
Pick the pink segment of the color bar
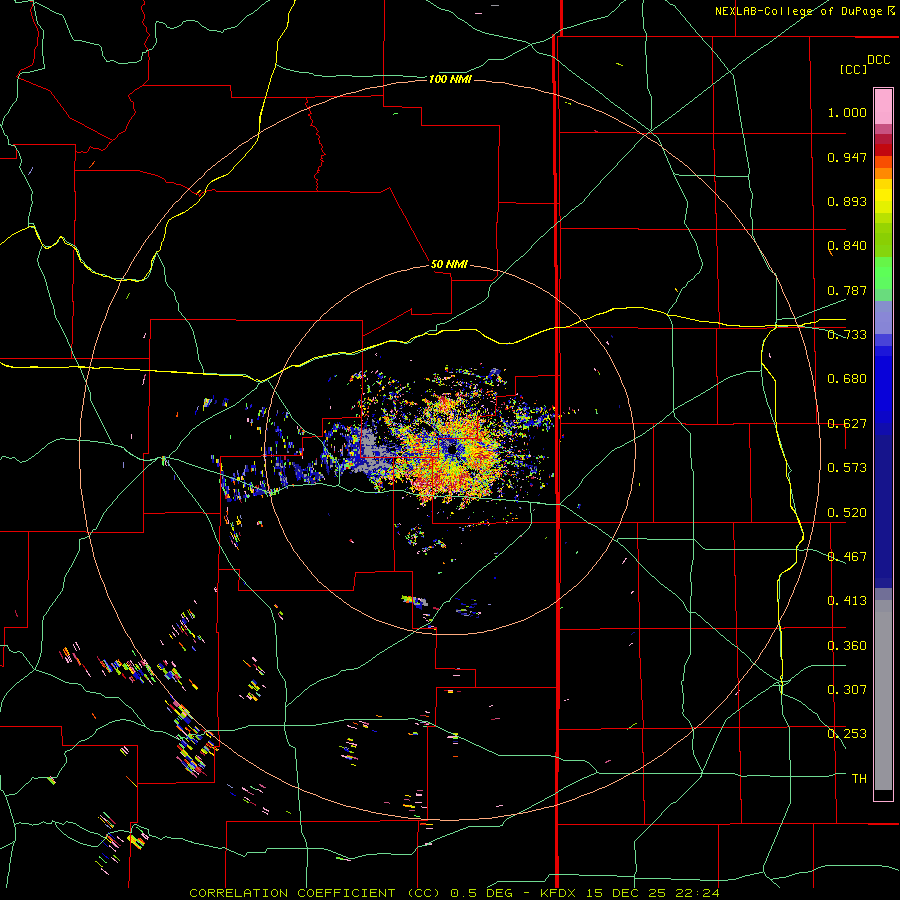click(x=883, y=106)
